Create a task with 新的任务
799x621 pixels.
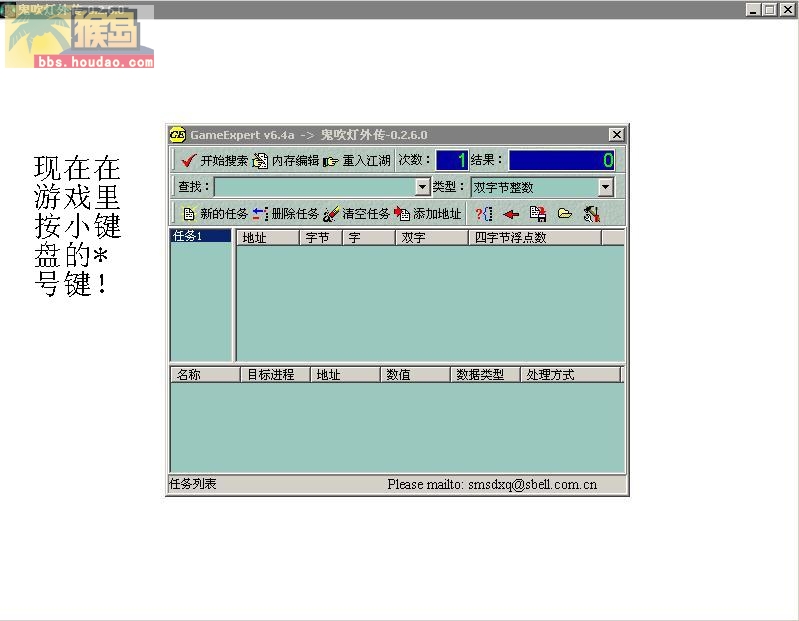pos(215,213)
